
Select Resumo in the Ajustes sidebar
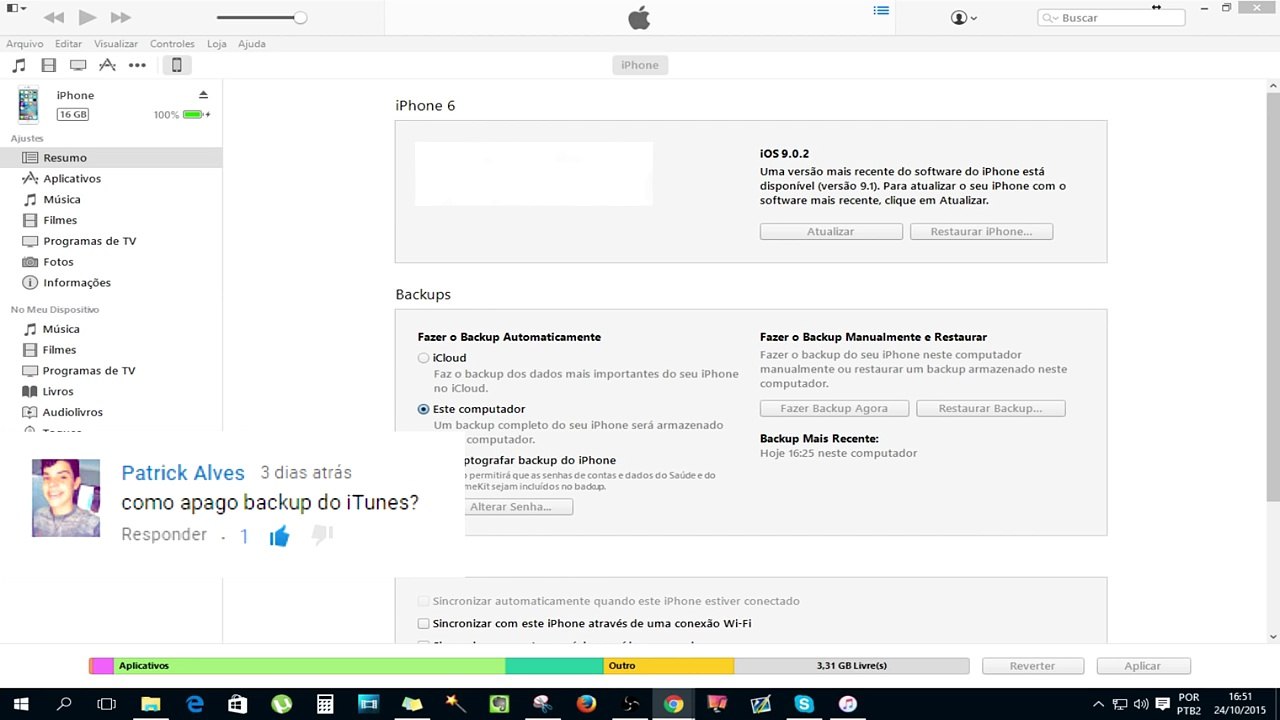pos(111,158)
